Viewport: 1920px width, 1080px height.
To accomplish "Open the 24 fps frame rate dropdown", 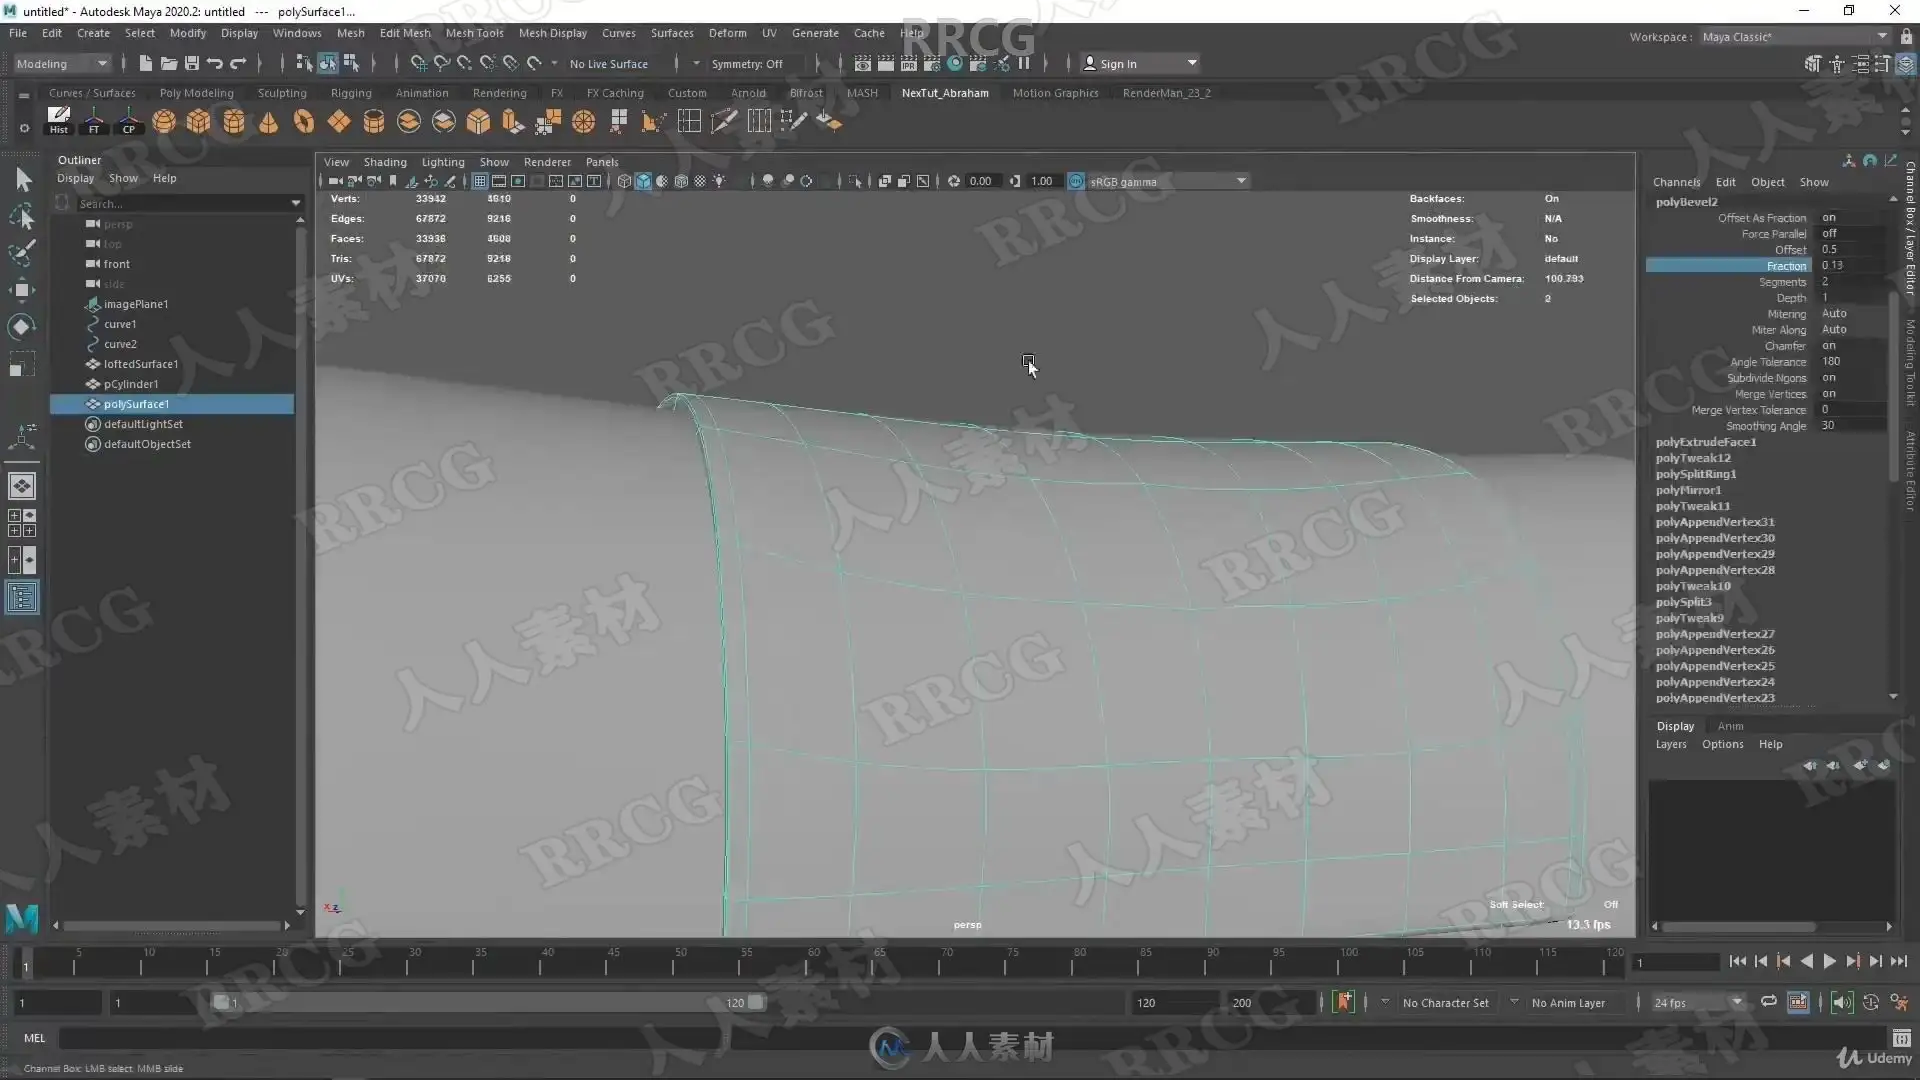I will pos(1697,1002).
